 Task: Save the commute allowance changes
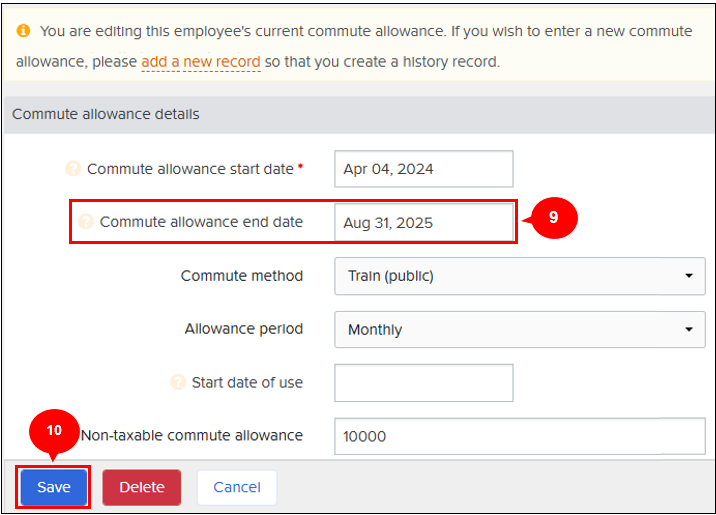(54, 487)
